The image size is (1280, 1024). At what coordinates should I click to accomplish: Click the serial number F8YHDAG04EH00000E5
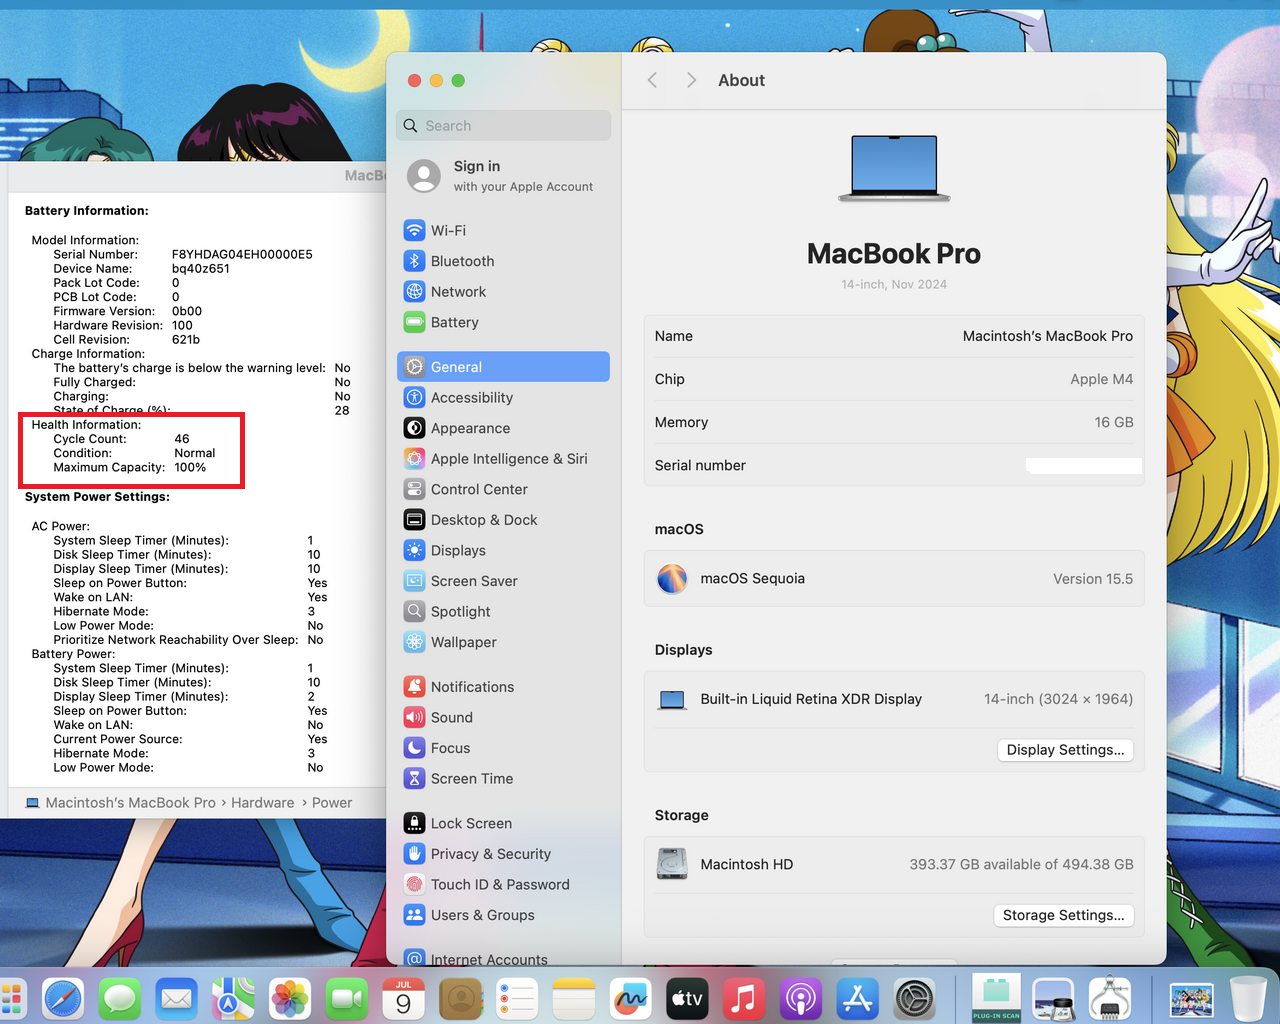tap(242, 254)
